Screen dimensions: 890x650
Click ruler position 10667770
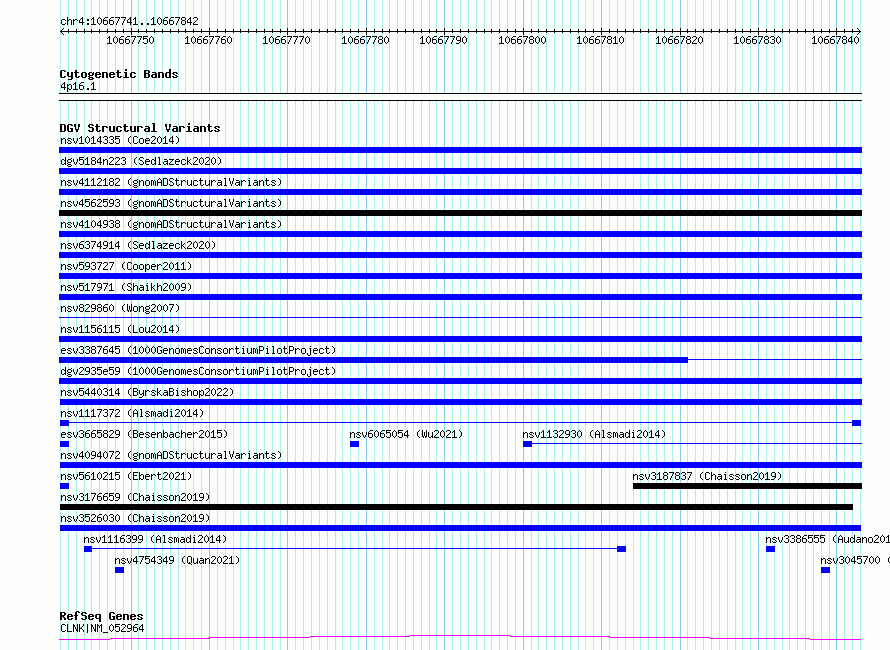pos(287,40)
